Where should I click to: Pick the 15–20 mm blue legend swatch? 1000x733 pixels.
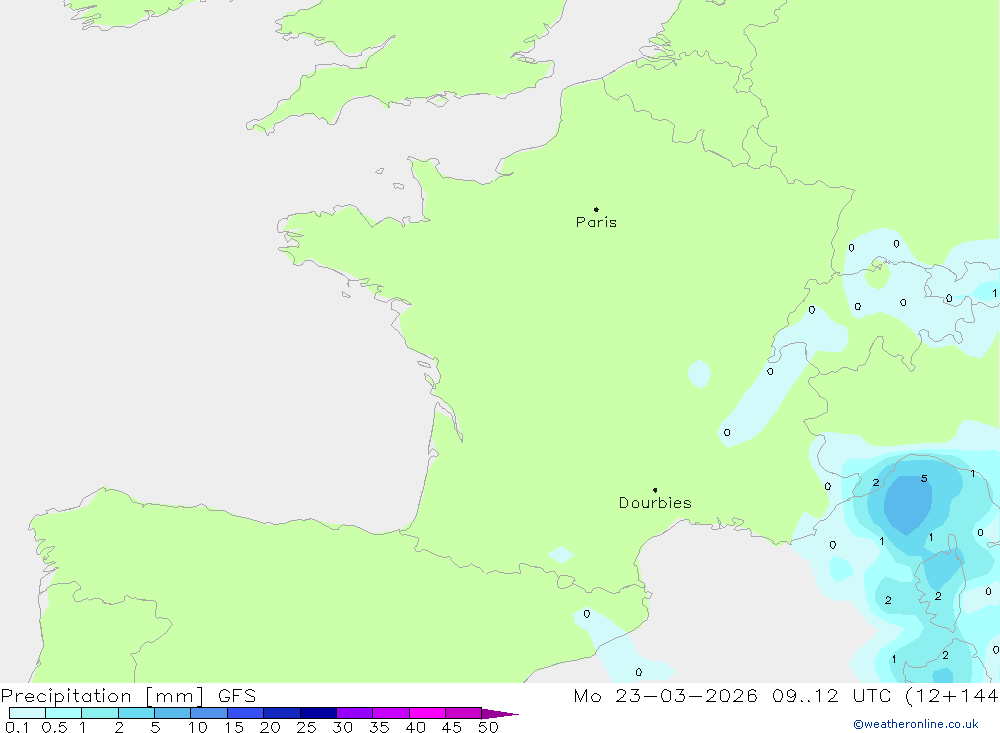coord(245,713)
